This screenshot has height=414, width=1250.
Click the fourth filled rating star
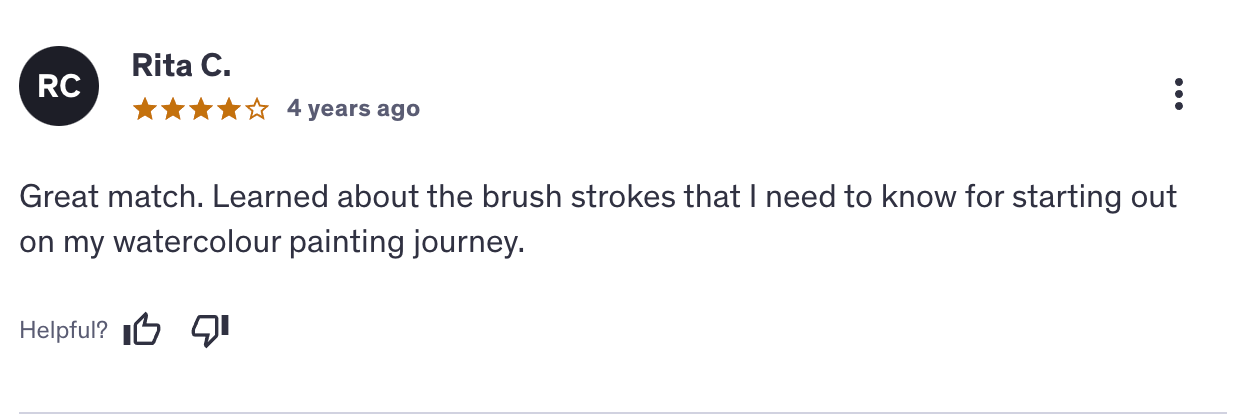click(x=229, y=109)
